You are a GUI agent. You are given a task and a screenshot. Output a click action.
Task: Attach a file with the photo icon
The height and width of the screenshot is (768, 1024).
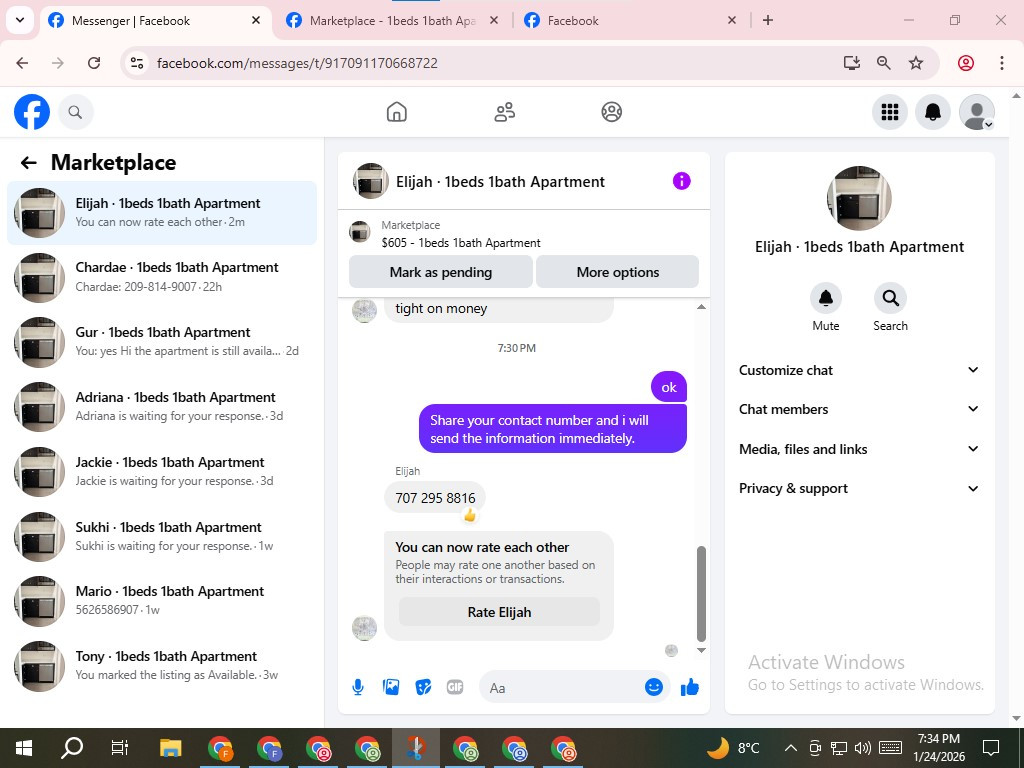click(391, 687)
